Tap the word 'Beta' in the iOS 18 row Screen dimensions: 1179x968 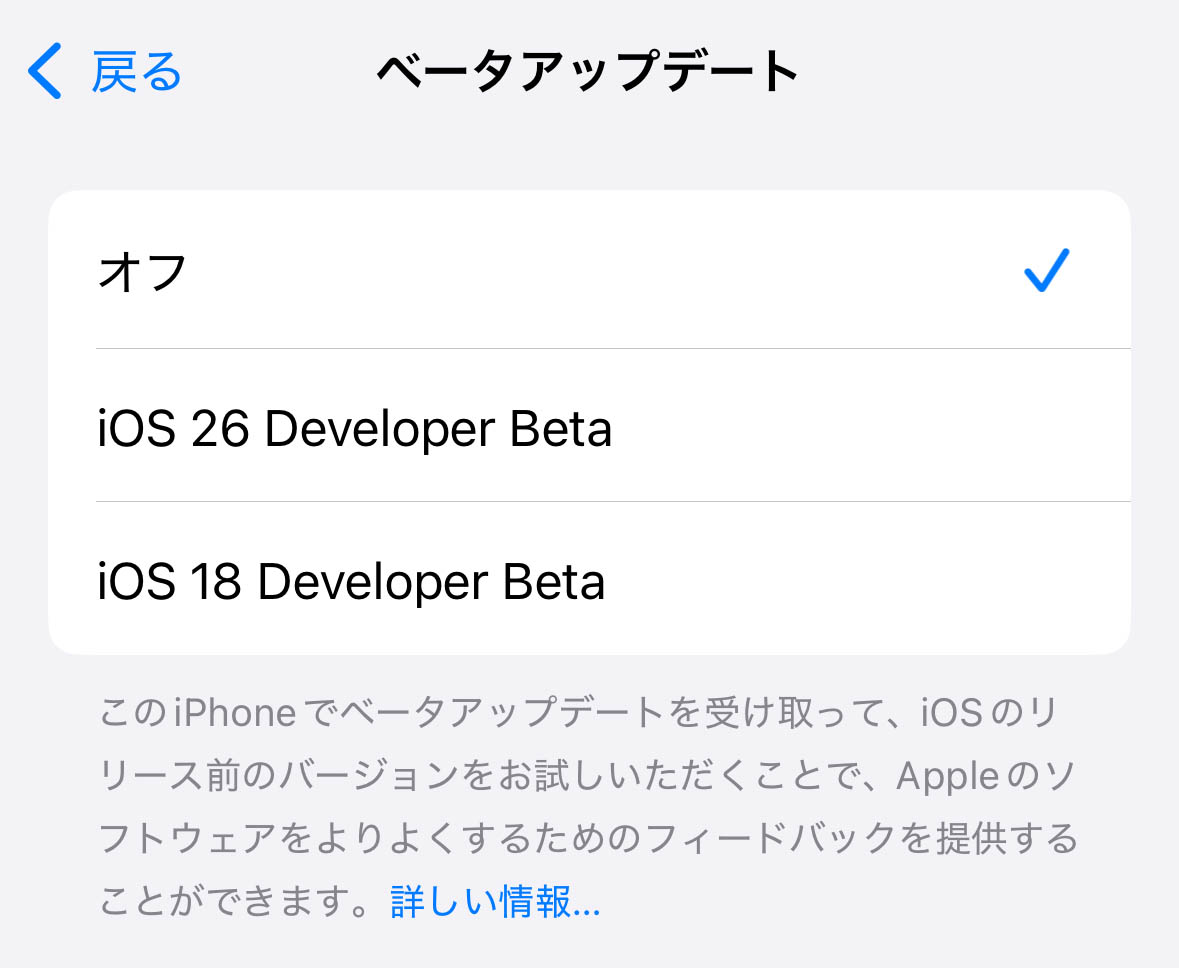[555, 582]
